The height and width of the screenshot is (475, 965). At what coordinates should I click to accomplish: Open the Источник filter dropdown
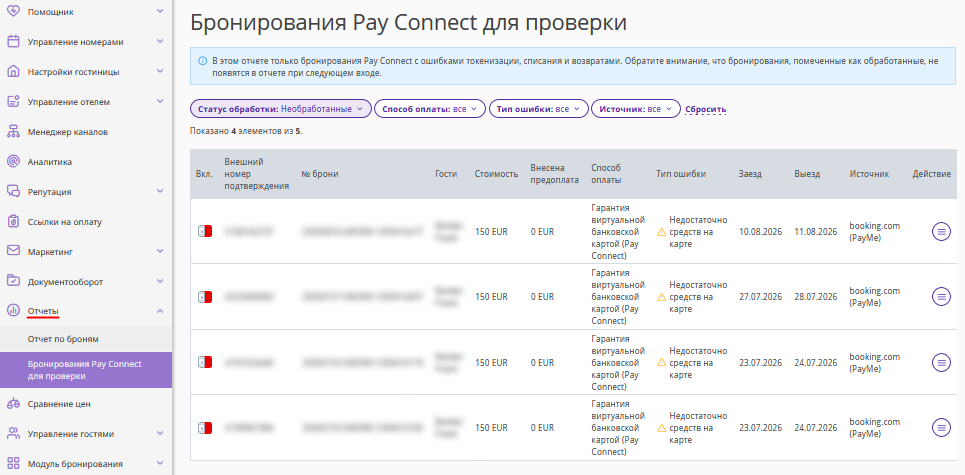click(x=636, y=109)
